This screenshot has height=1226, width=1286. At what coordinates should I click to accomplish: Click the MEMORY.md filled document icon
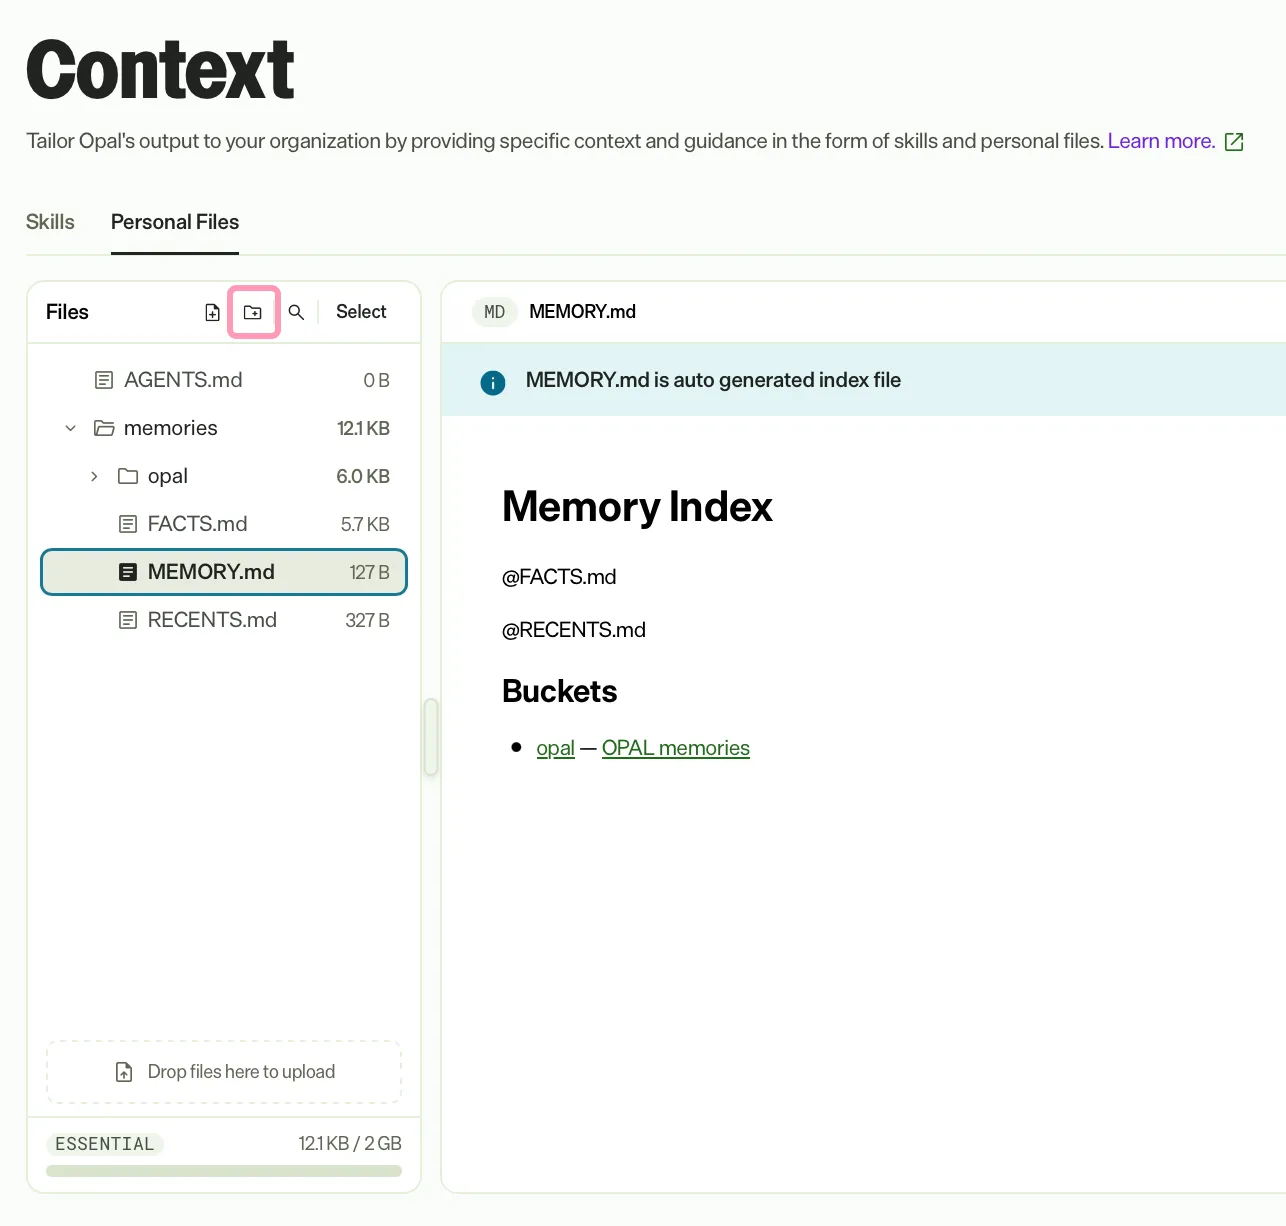pyautogui.click(x=128, y=572)
